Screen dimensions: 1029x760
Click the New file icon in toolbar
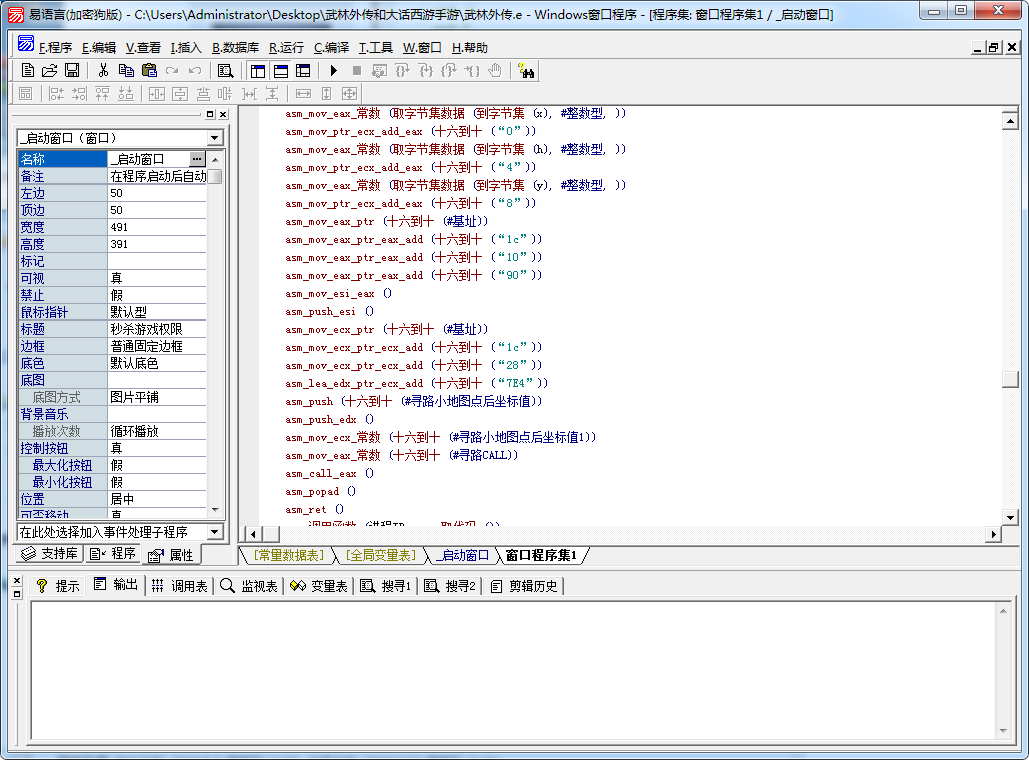click(28, 70)
